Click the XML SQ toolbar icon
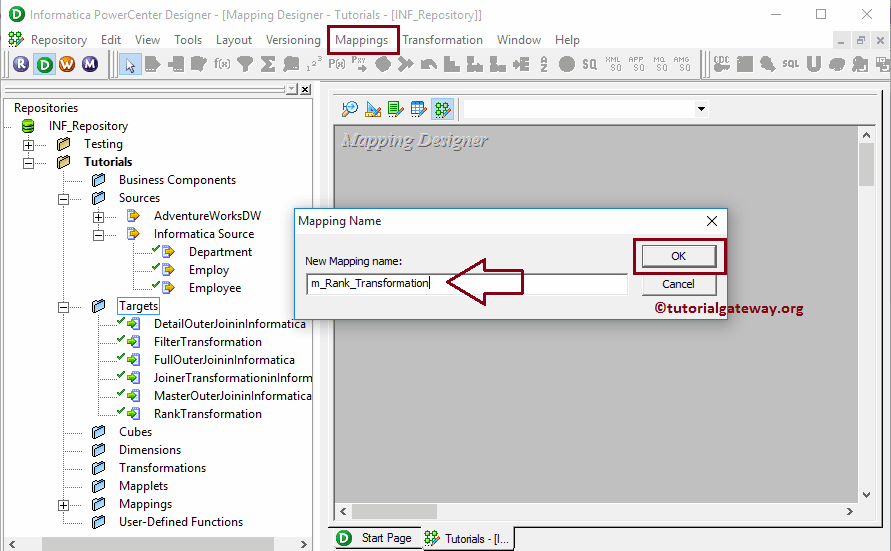Viewport: 891px width, 551px height. tap(613, 64)
